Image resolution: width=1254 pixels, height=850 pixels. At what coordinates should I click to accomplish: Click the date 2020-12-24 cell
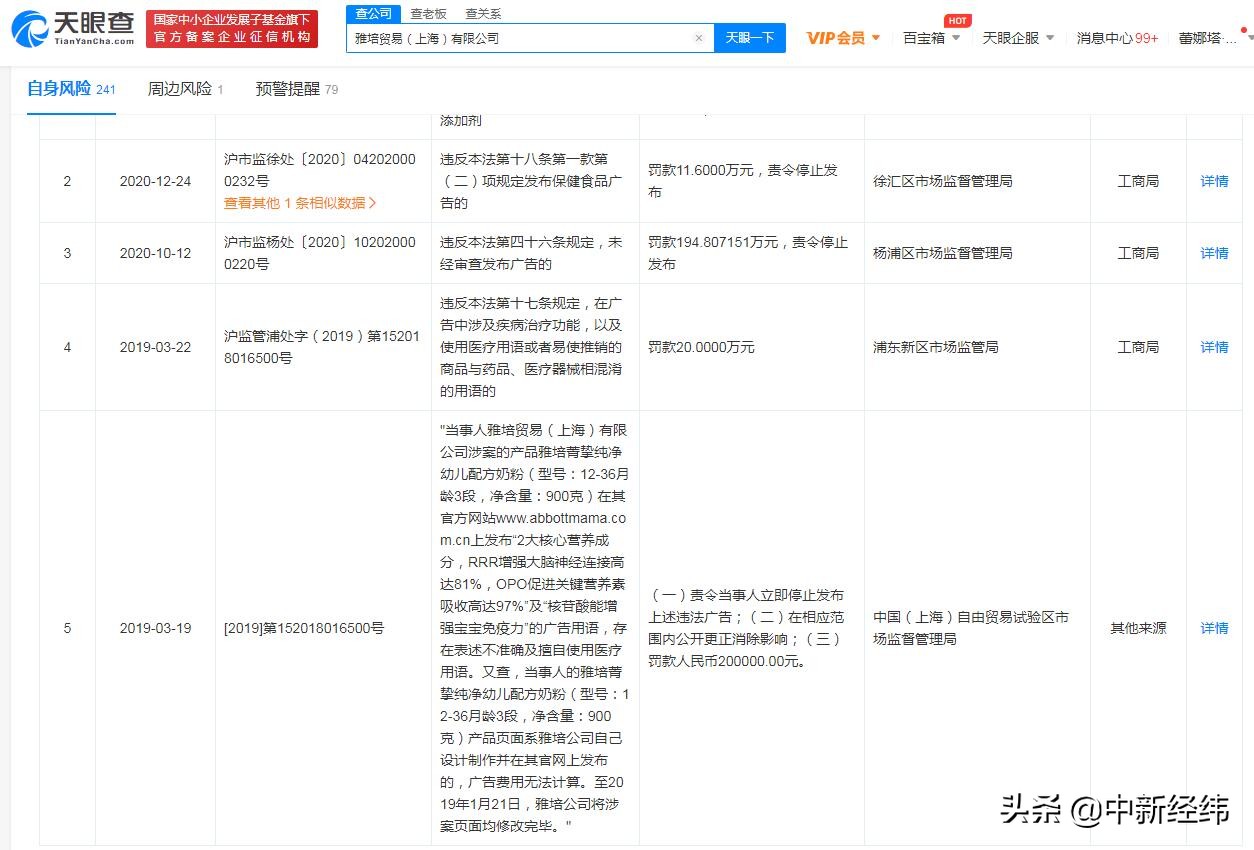point(155,181)
